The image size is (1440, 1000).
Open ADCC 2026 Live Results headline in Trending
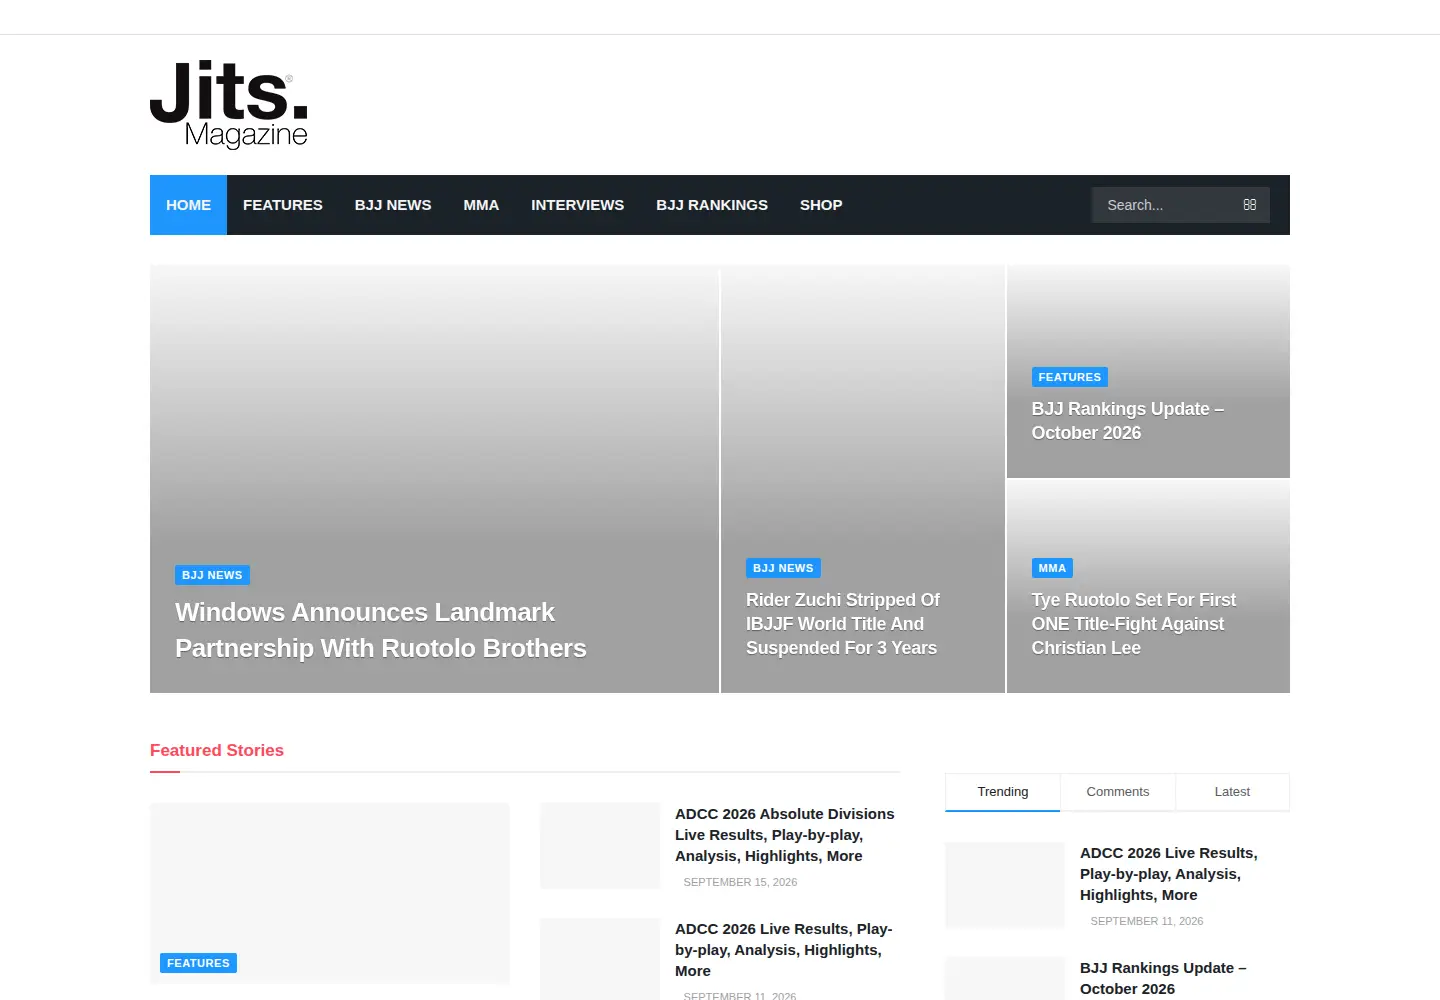point(1169,874)
